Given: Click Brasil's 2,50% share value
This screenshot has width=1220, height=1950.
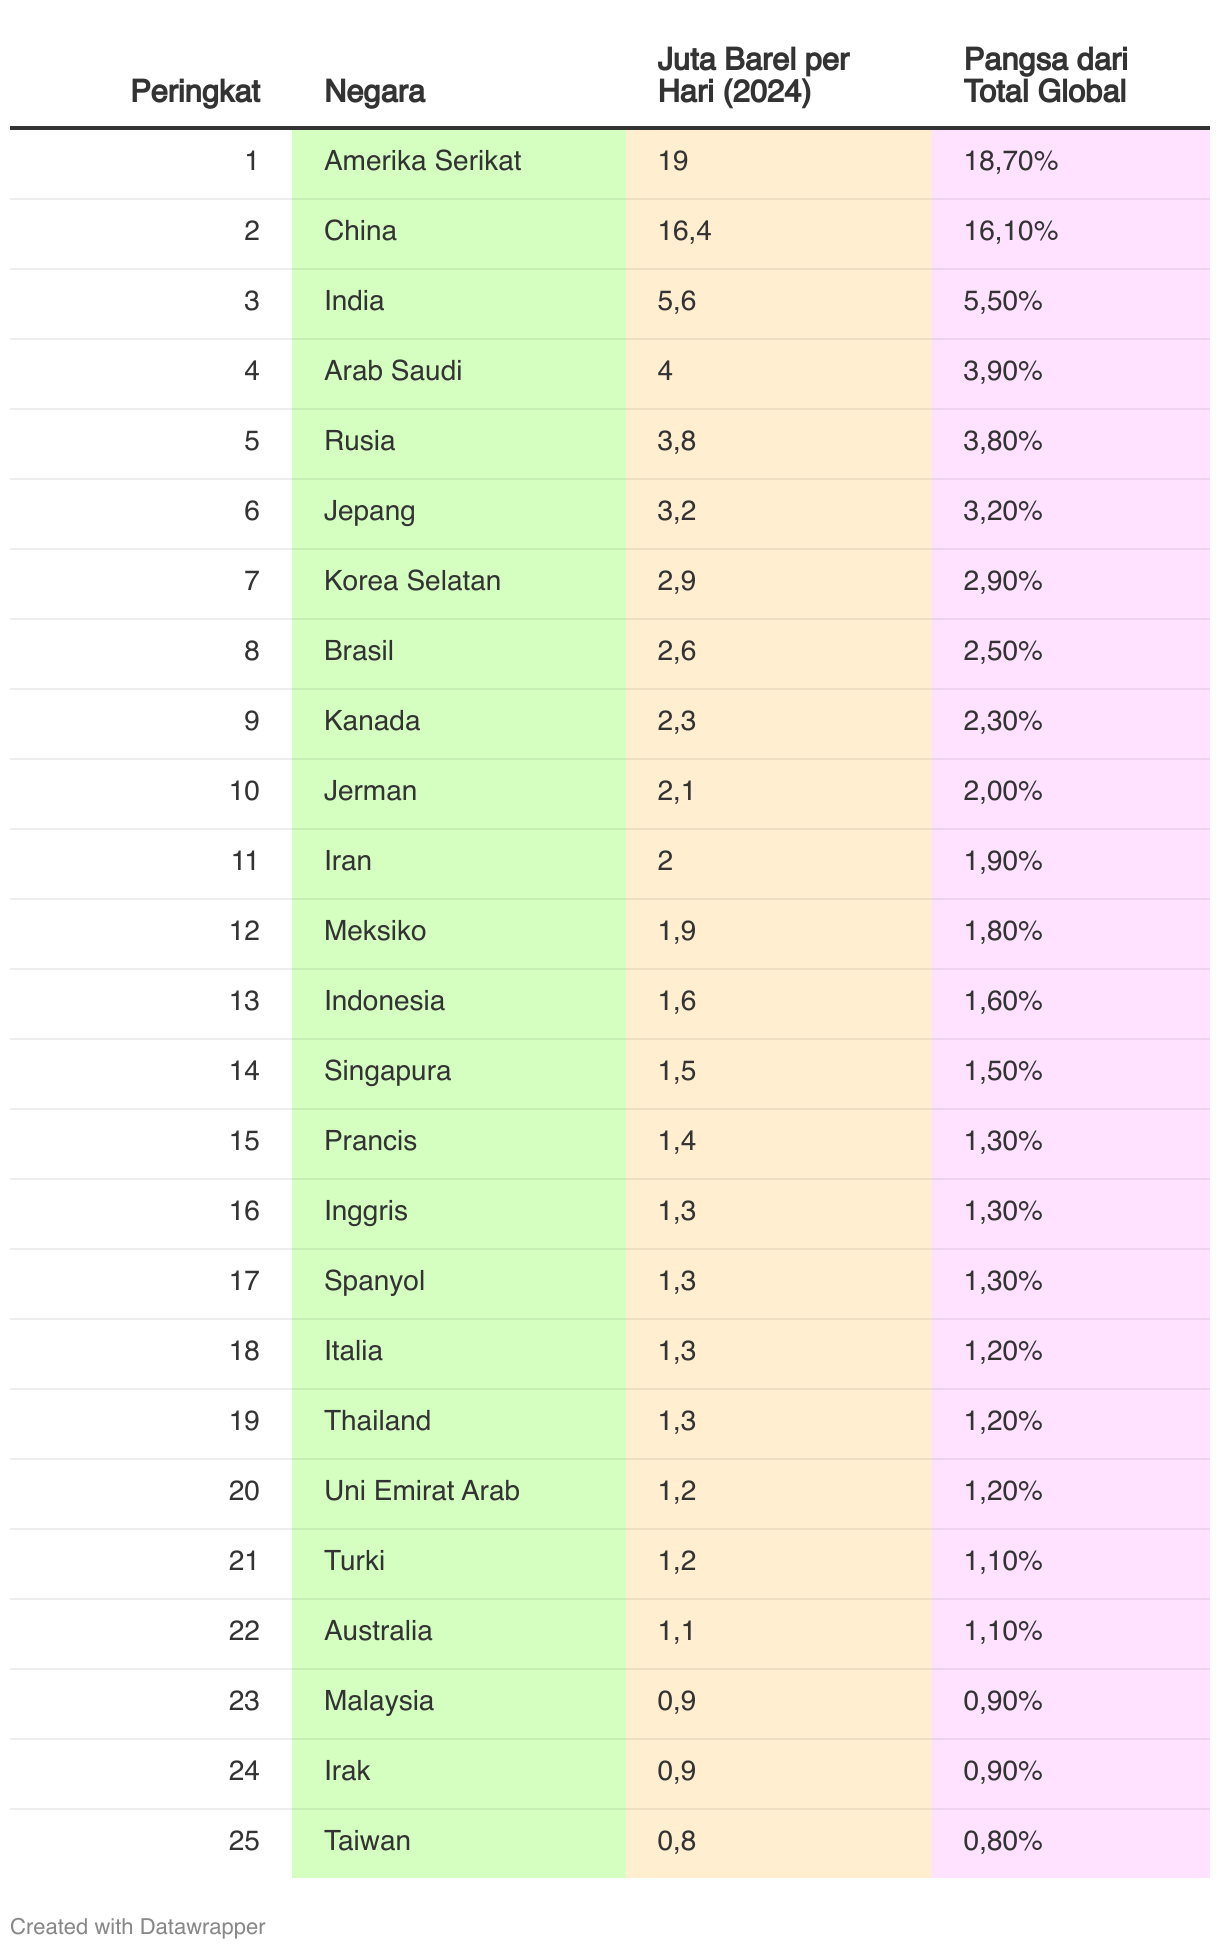Looking at the screenshot, I should tap(1003, 651).
